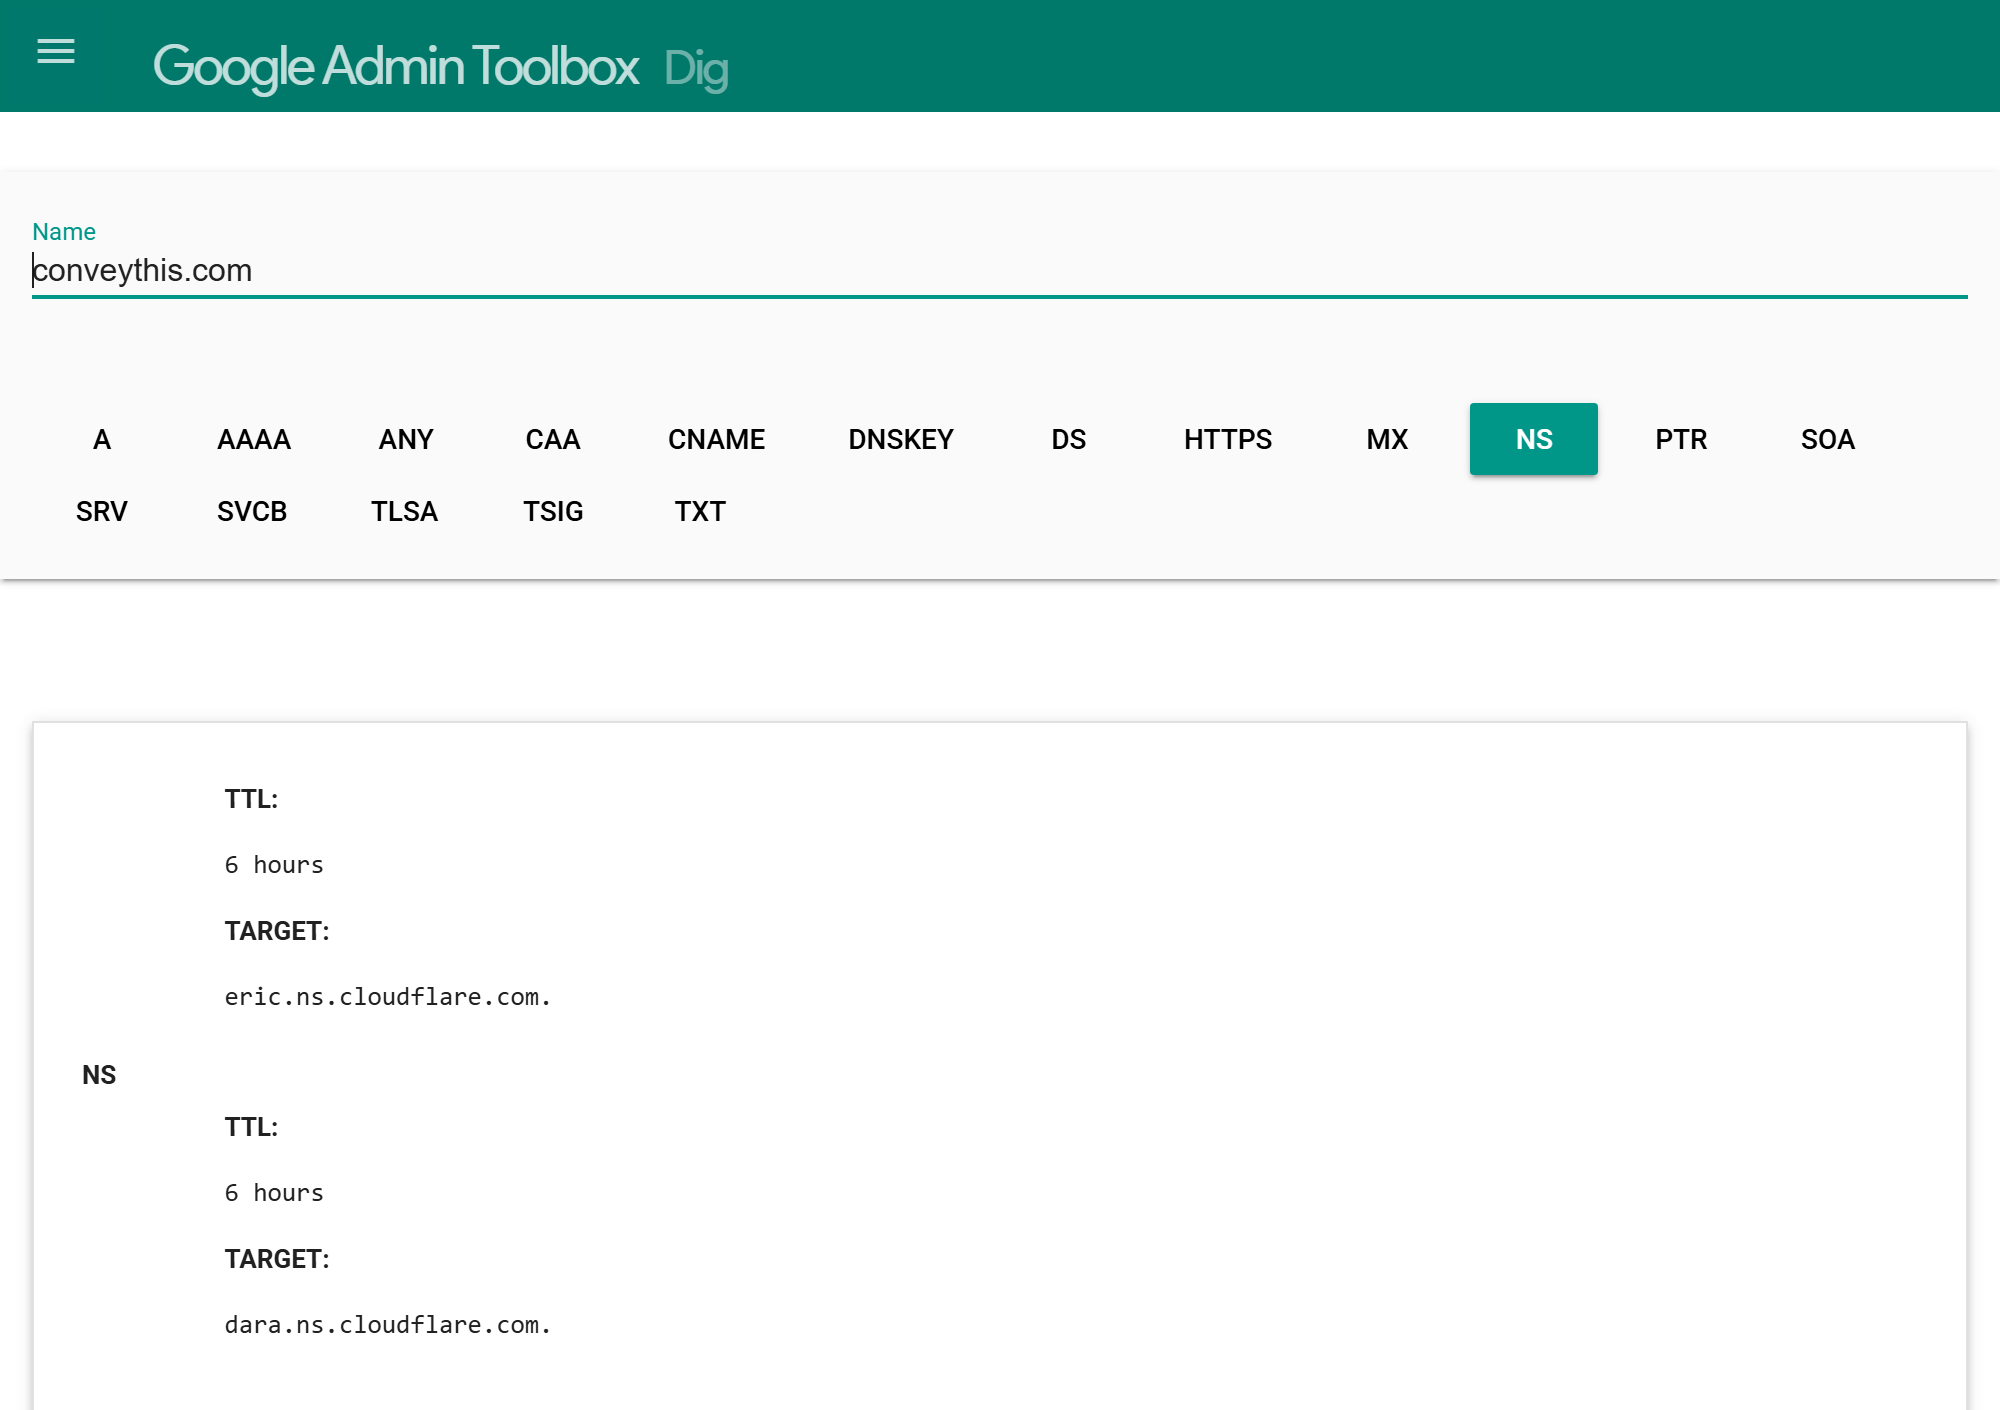This screenshot has height=1410, width=2000.
Task: Select the MX record type
Action: point(1387,439)
